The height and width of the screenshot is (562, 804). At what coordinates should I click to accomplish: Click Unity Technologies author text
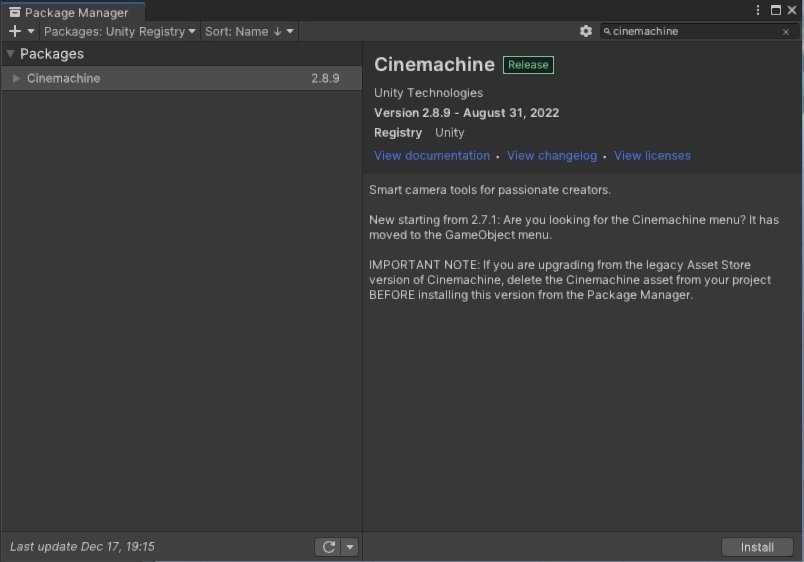428,93
